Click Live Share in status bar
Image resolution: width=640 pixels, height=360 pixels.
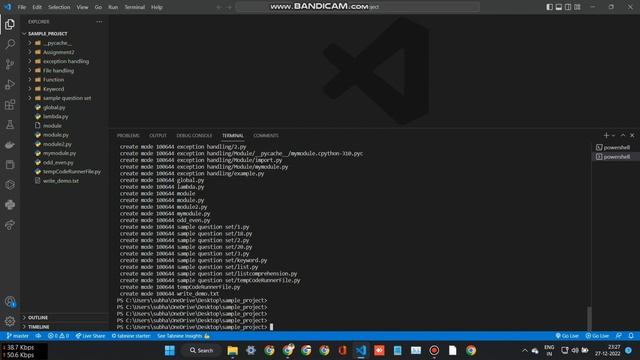tap(90, 336)
